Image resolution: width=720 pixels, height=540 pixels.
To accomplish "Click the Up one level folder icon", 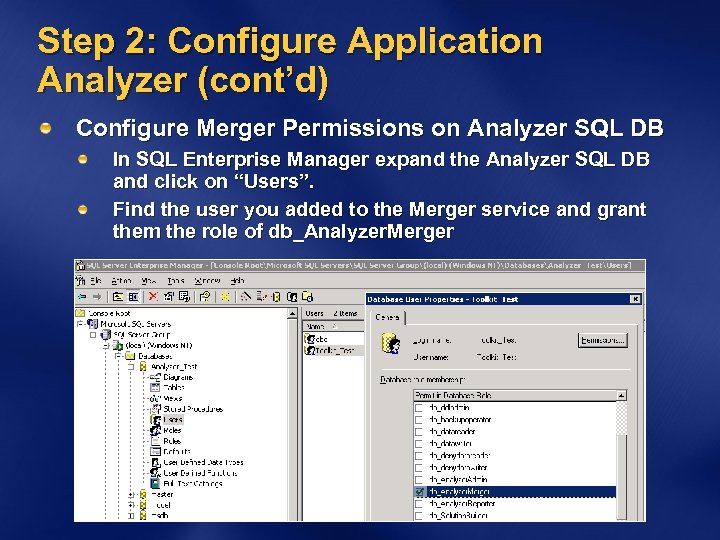I will [118, 297].
